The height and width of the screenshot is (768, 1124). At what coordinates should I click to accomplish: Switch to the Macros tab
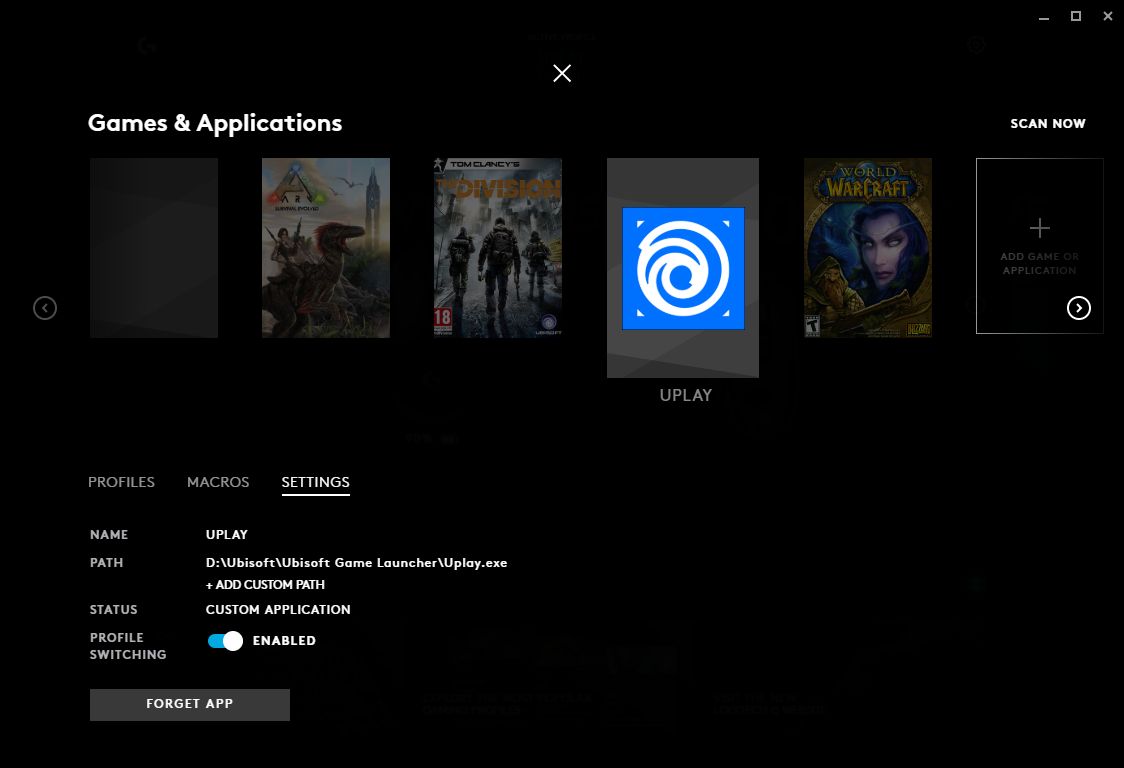coord(218,482)
